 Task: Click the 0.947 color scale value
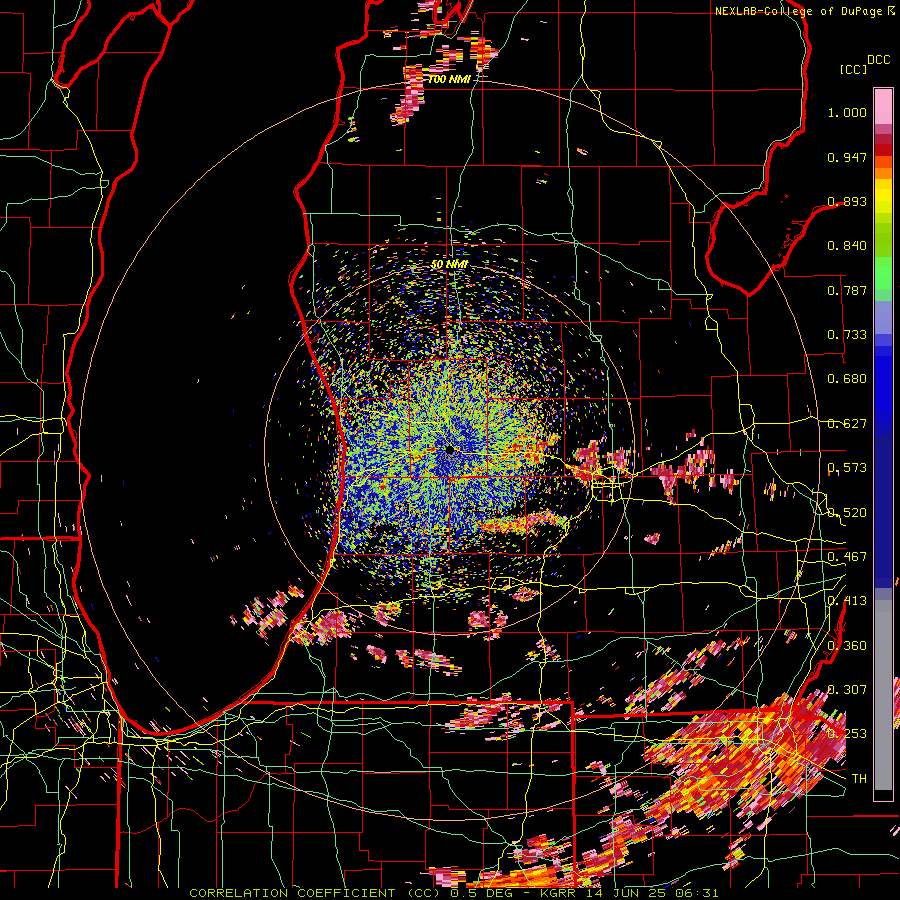coord(847,157)
